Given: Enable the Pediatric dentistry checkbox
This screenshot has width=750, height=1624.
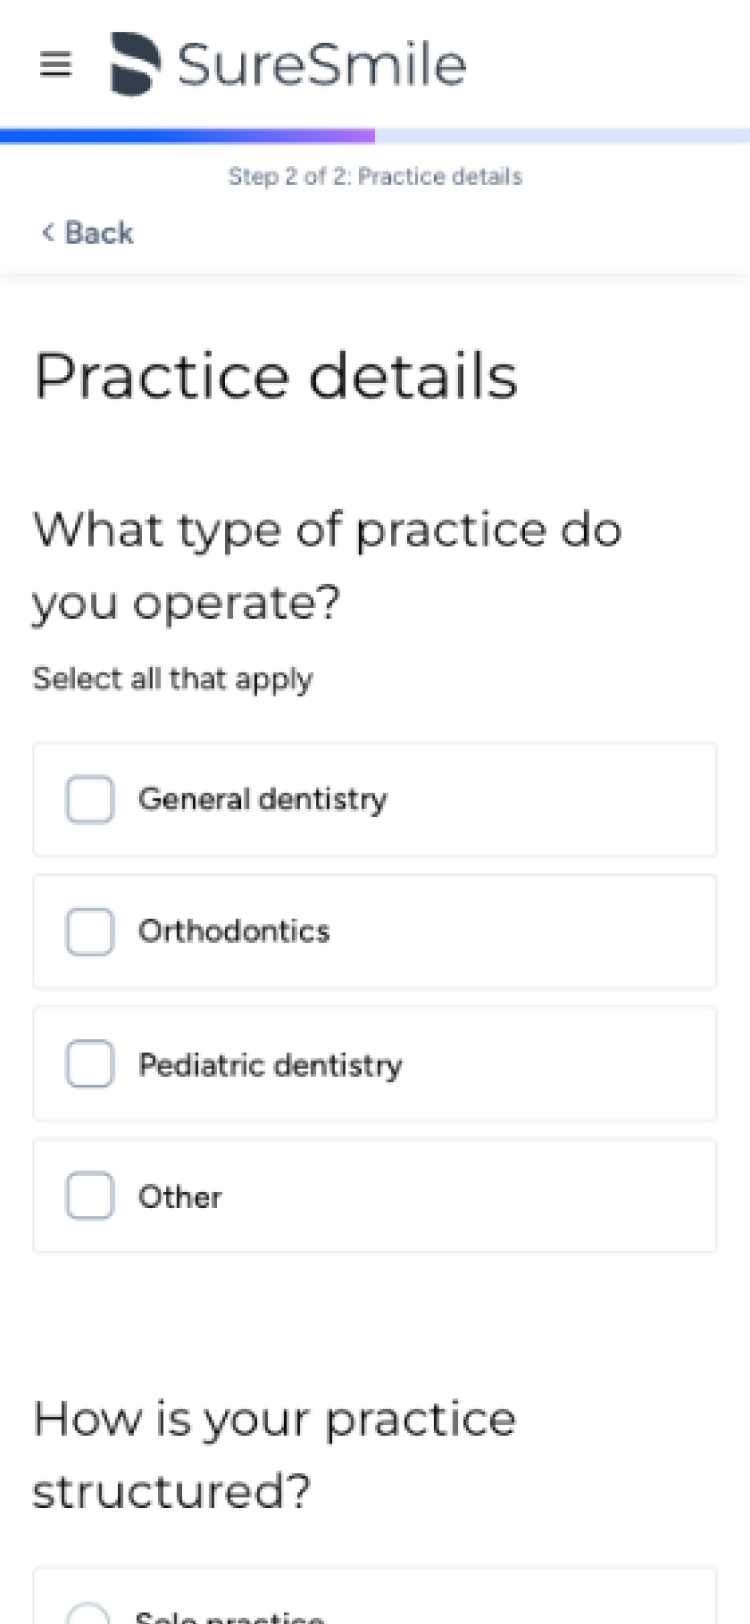Looking at the screenshot, I should 90,1064.
